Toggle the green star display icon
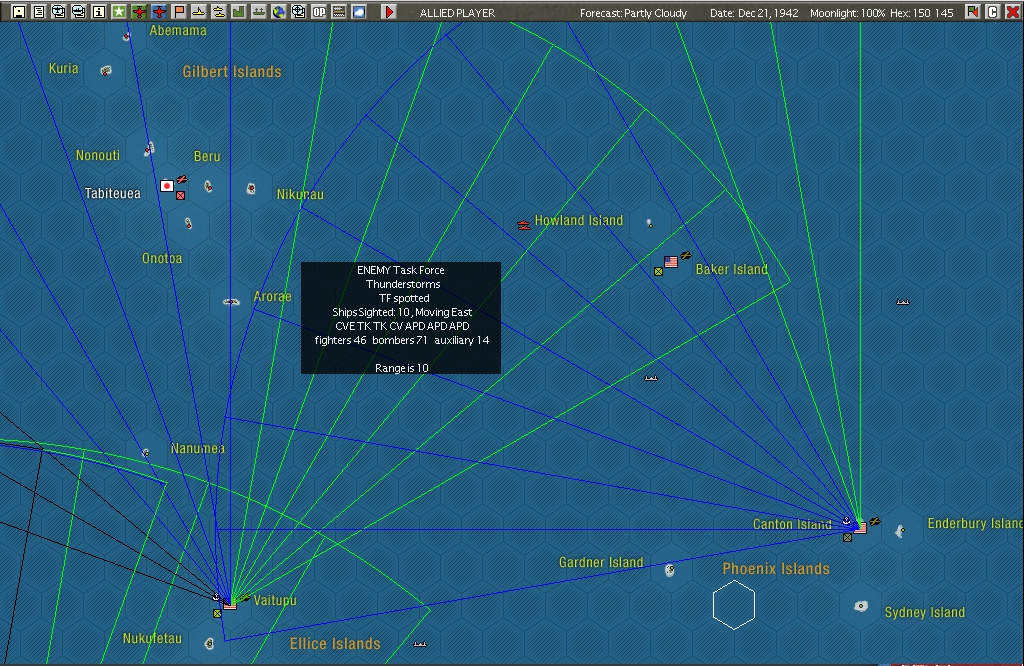 120,12
